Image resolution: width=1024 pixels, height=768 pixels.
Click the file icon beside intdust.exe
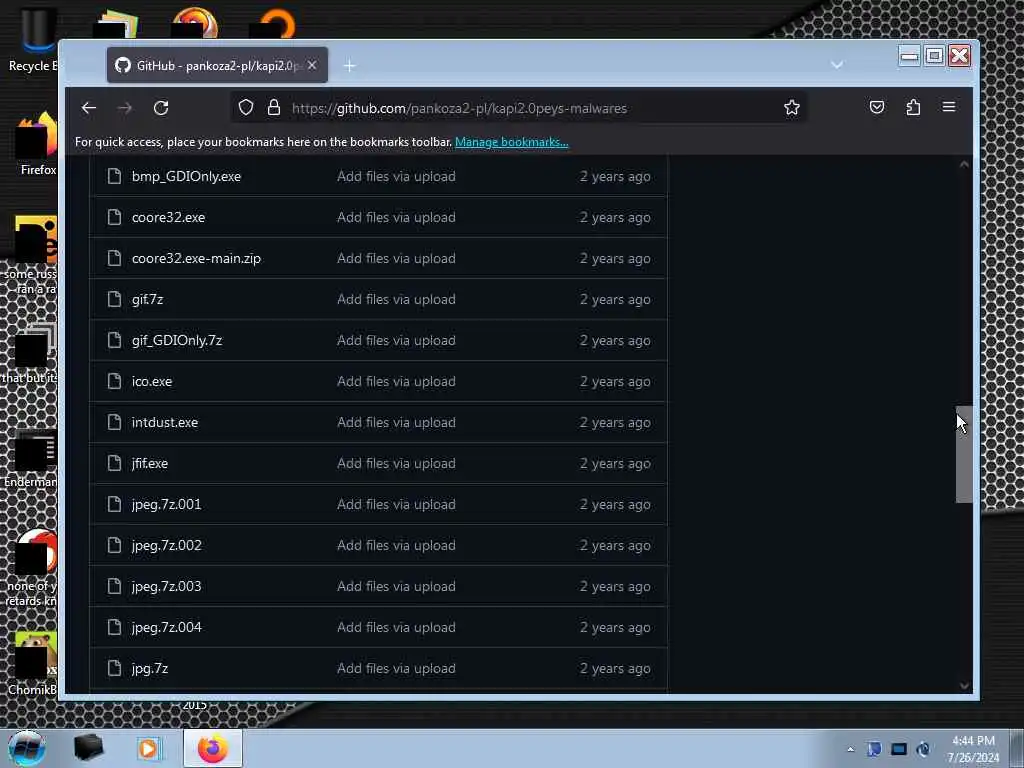tap(114, 423)
